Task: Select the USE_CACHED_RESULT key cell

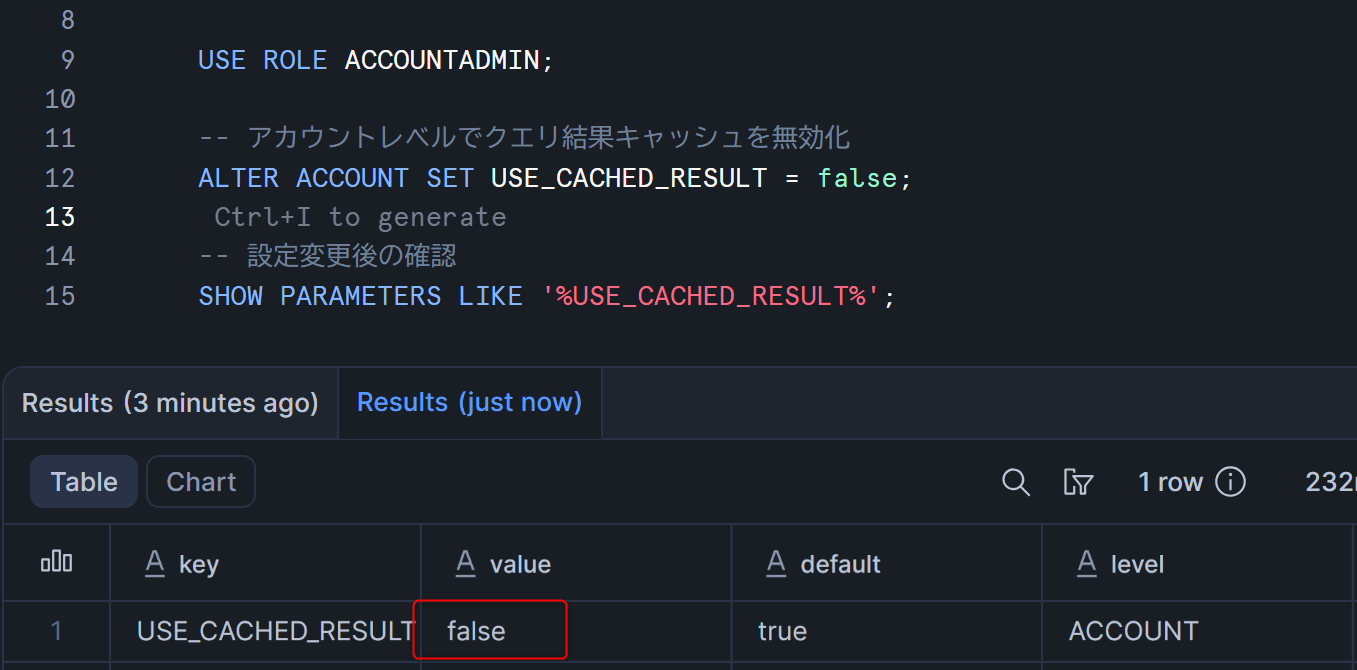Action: [x=275, y=631]
